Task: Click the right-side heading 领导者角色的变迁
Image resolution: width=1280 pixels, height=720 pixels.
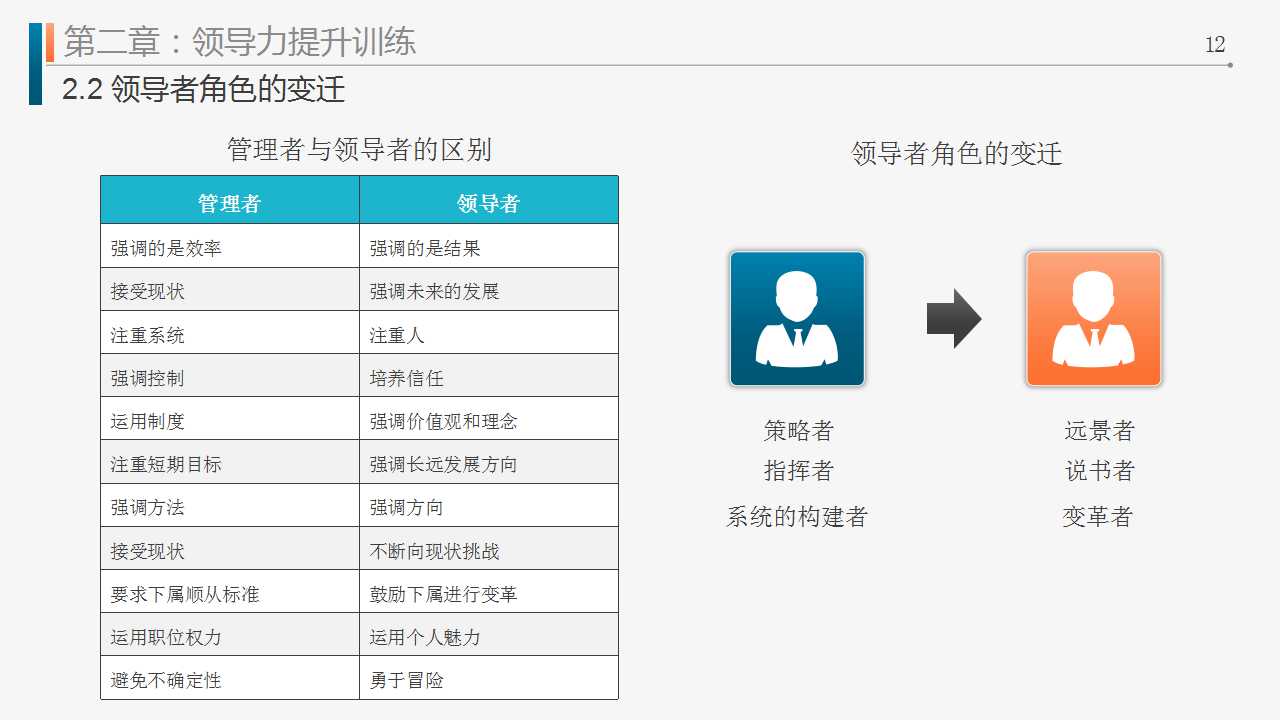Action: click(956, 153)
